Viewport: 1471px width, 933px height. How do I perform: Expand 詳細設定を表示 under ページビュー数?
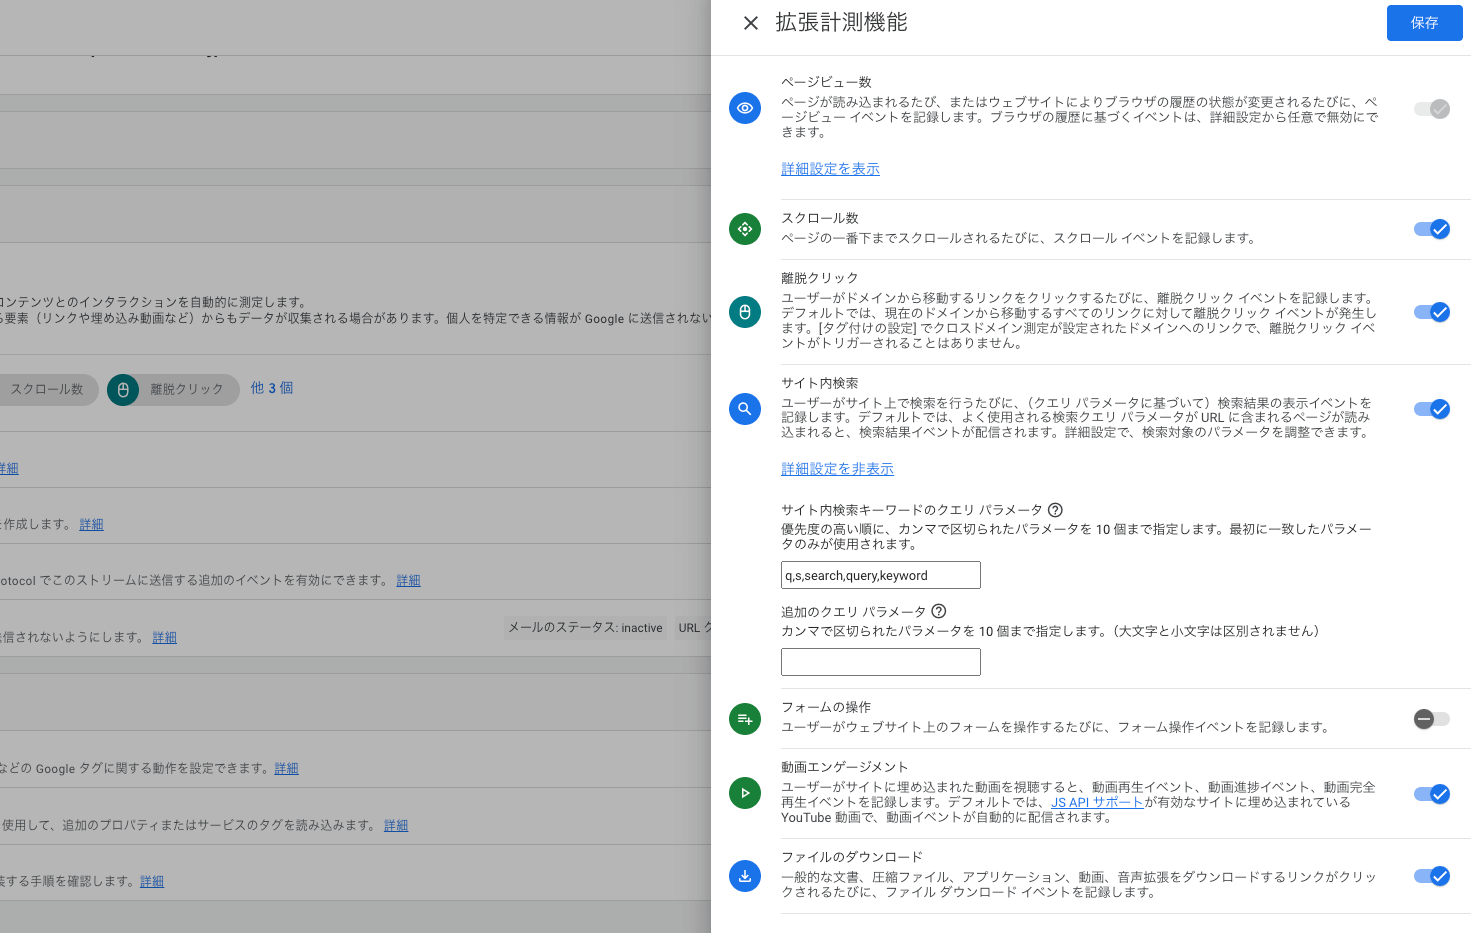coord(830,169)
